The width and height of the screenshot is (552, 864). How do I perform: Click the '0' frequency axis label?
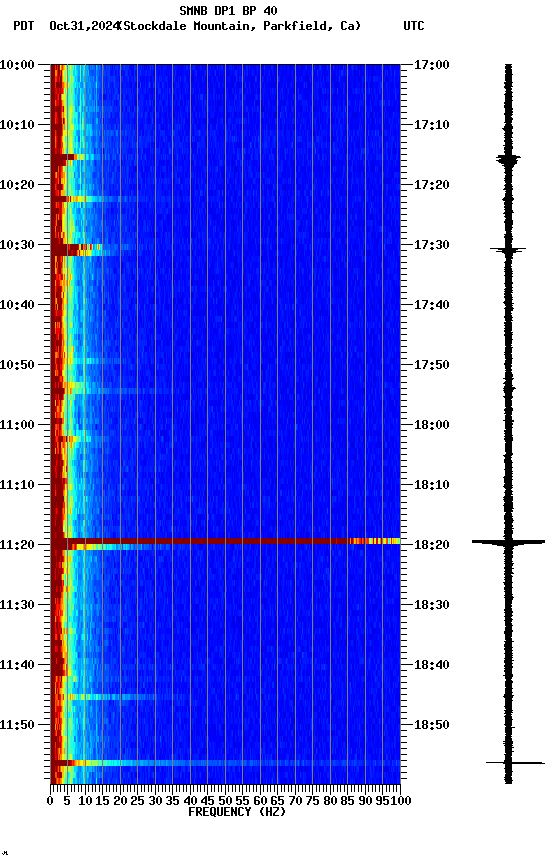(x=51, y=801)
